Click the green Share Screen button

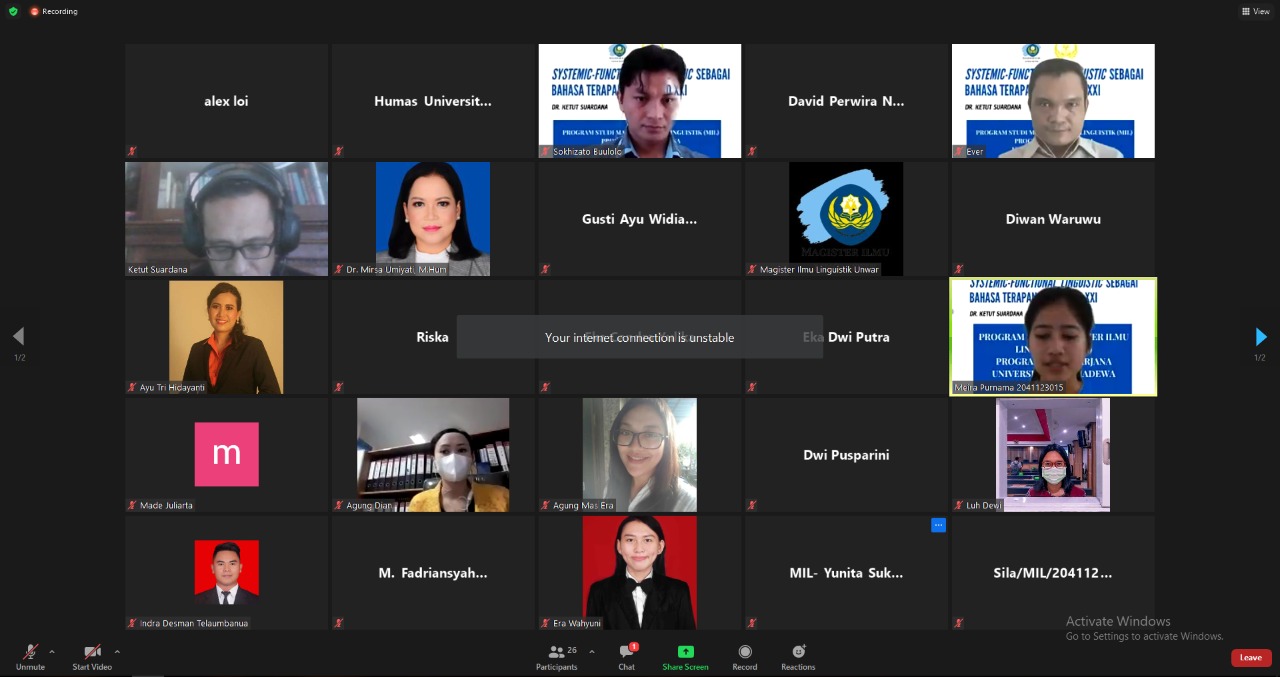coord(685,656)
